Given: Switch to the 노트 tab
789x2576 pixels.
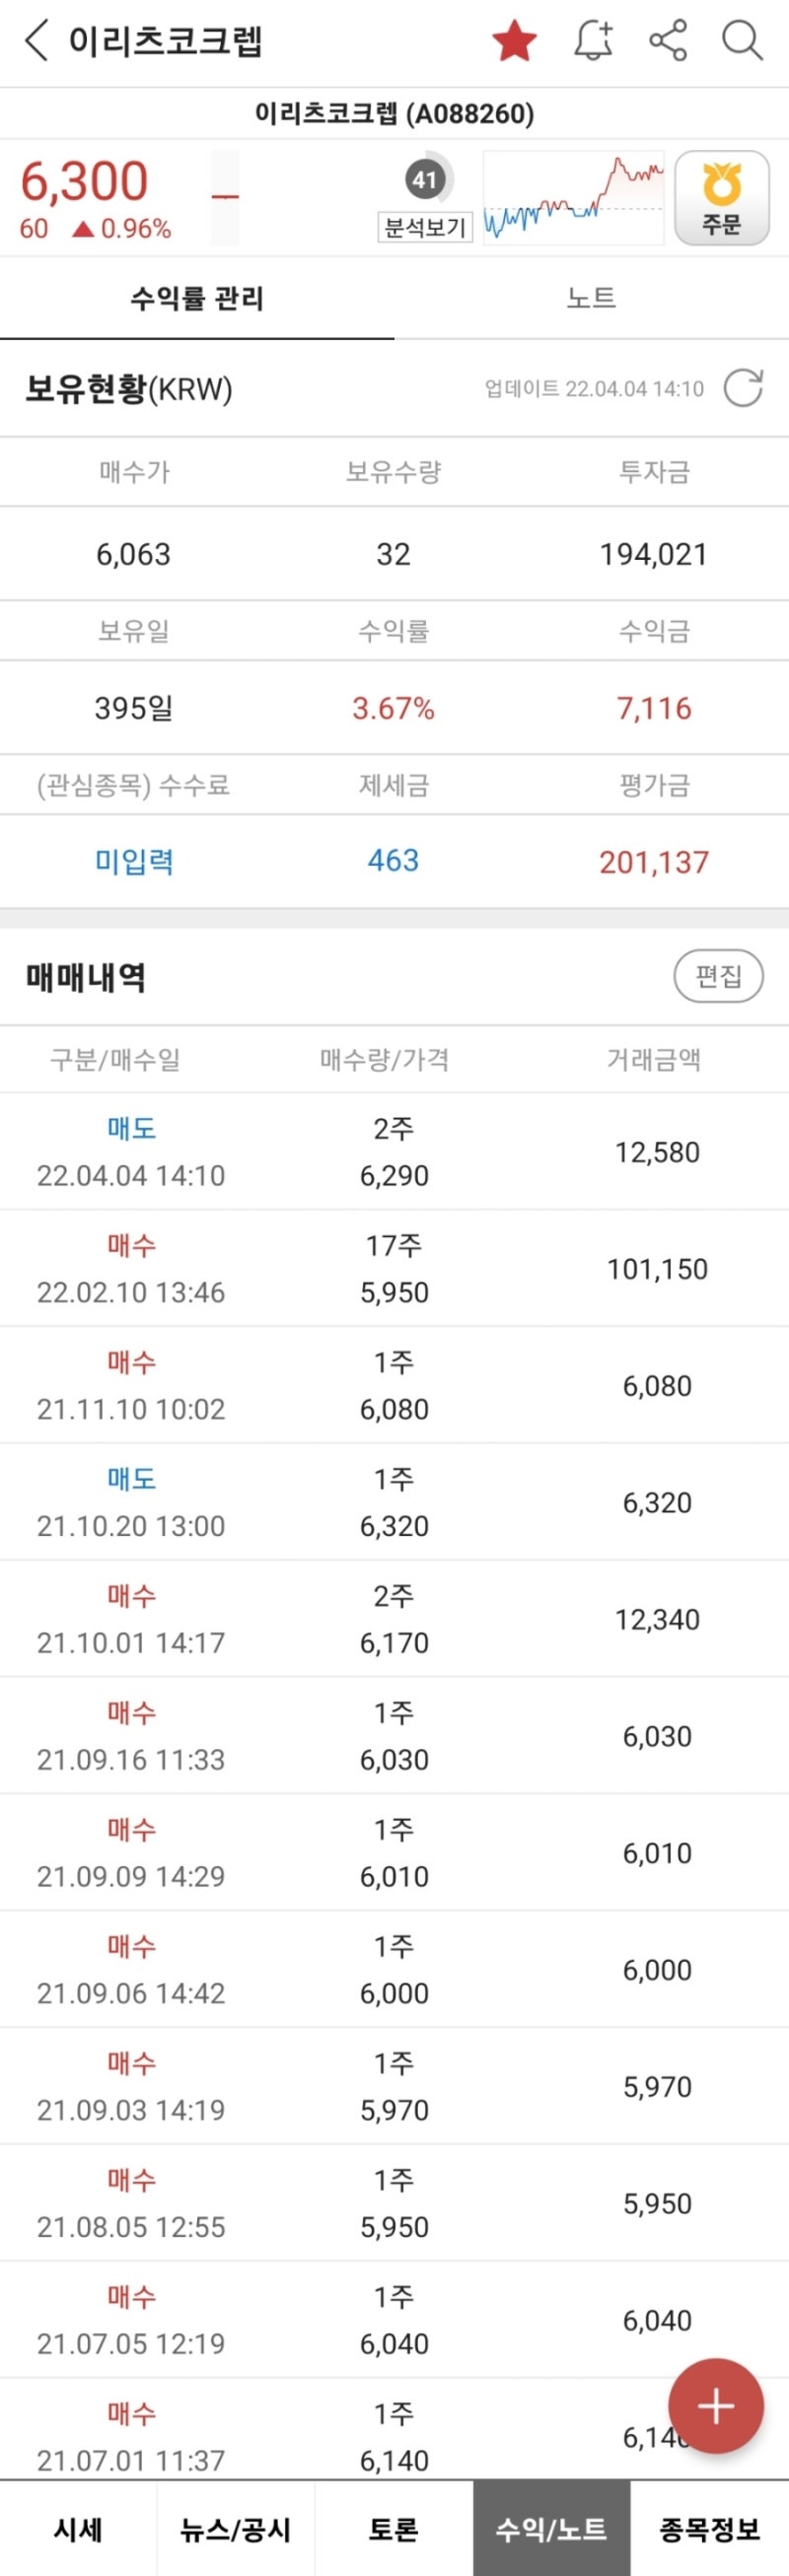Looking at the screenshot, I should click(591, 297).
